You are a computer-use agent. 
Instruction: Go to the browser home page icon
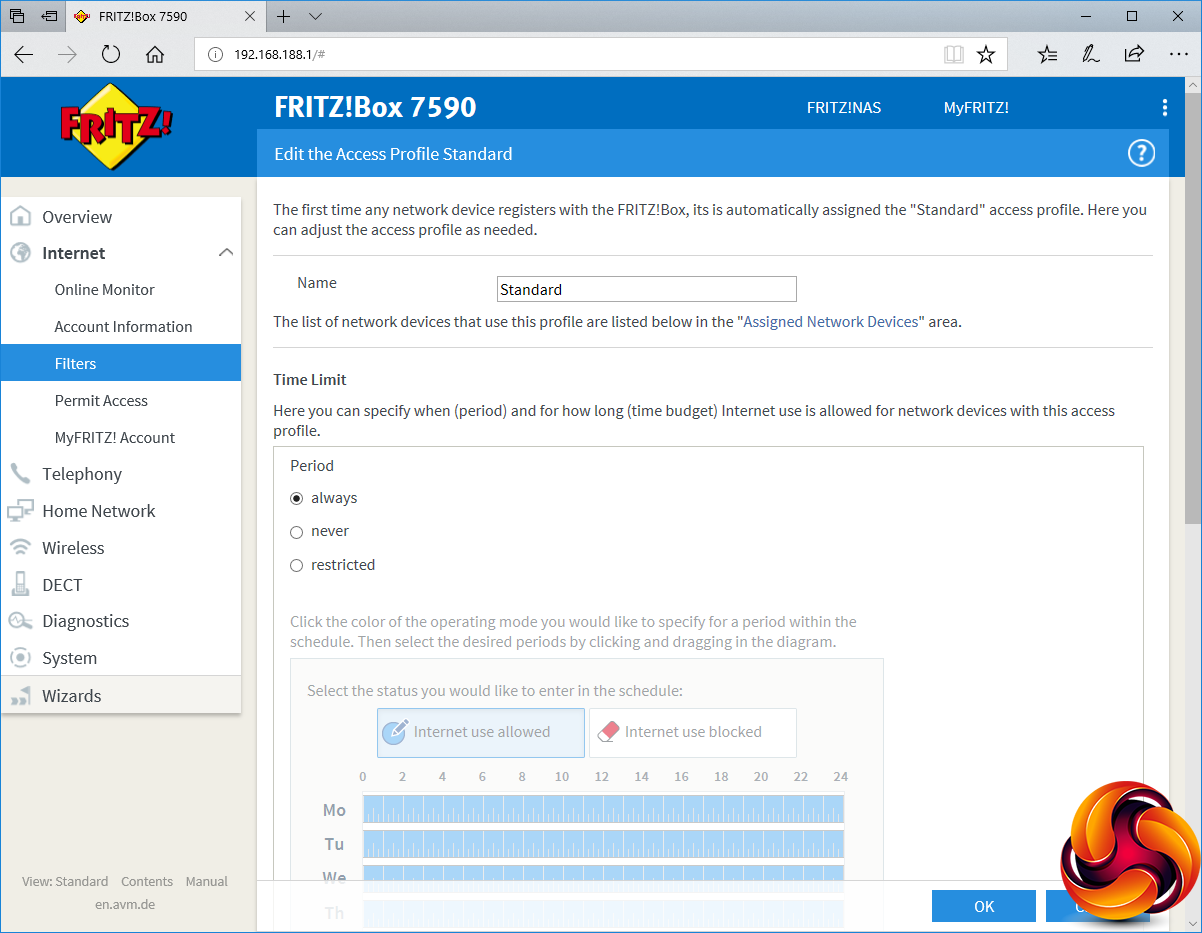click(155, 55)
